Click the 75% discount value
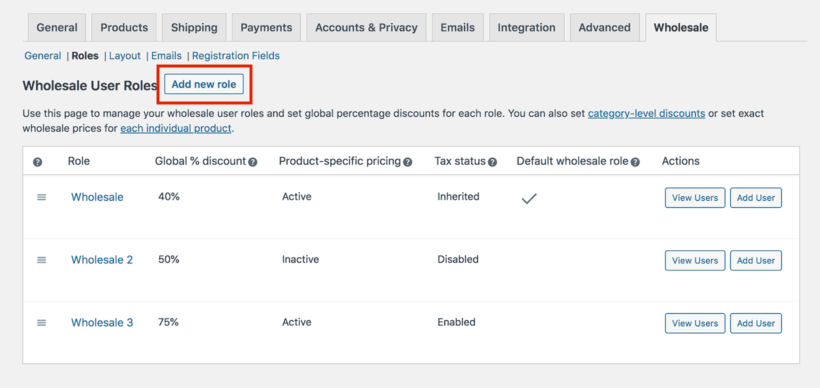The height and width of the screenshot is (388, 820). click(168, 322)
